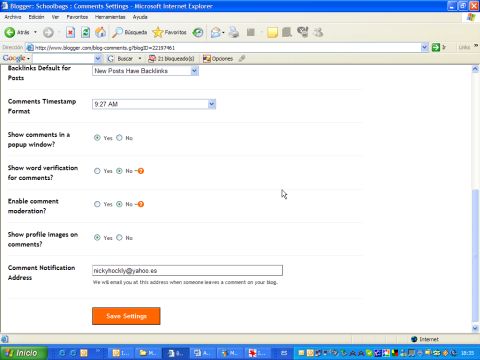Click the Internet zone icon in status bar
Image resolution: width=480 pixels, height=360 pixels.
414,339
